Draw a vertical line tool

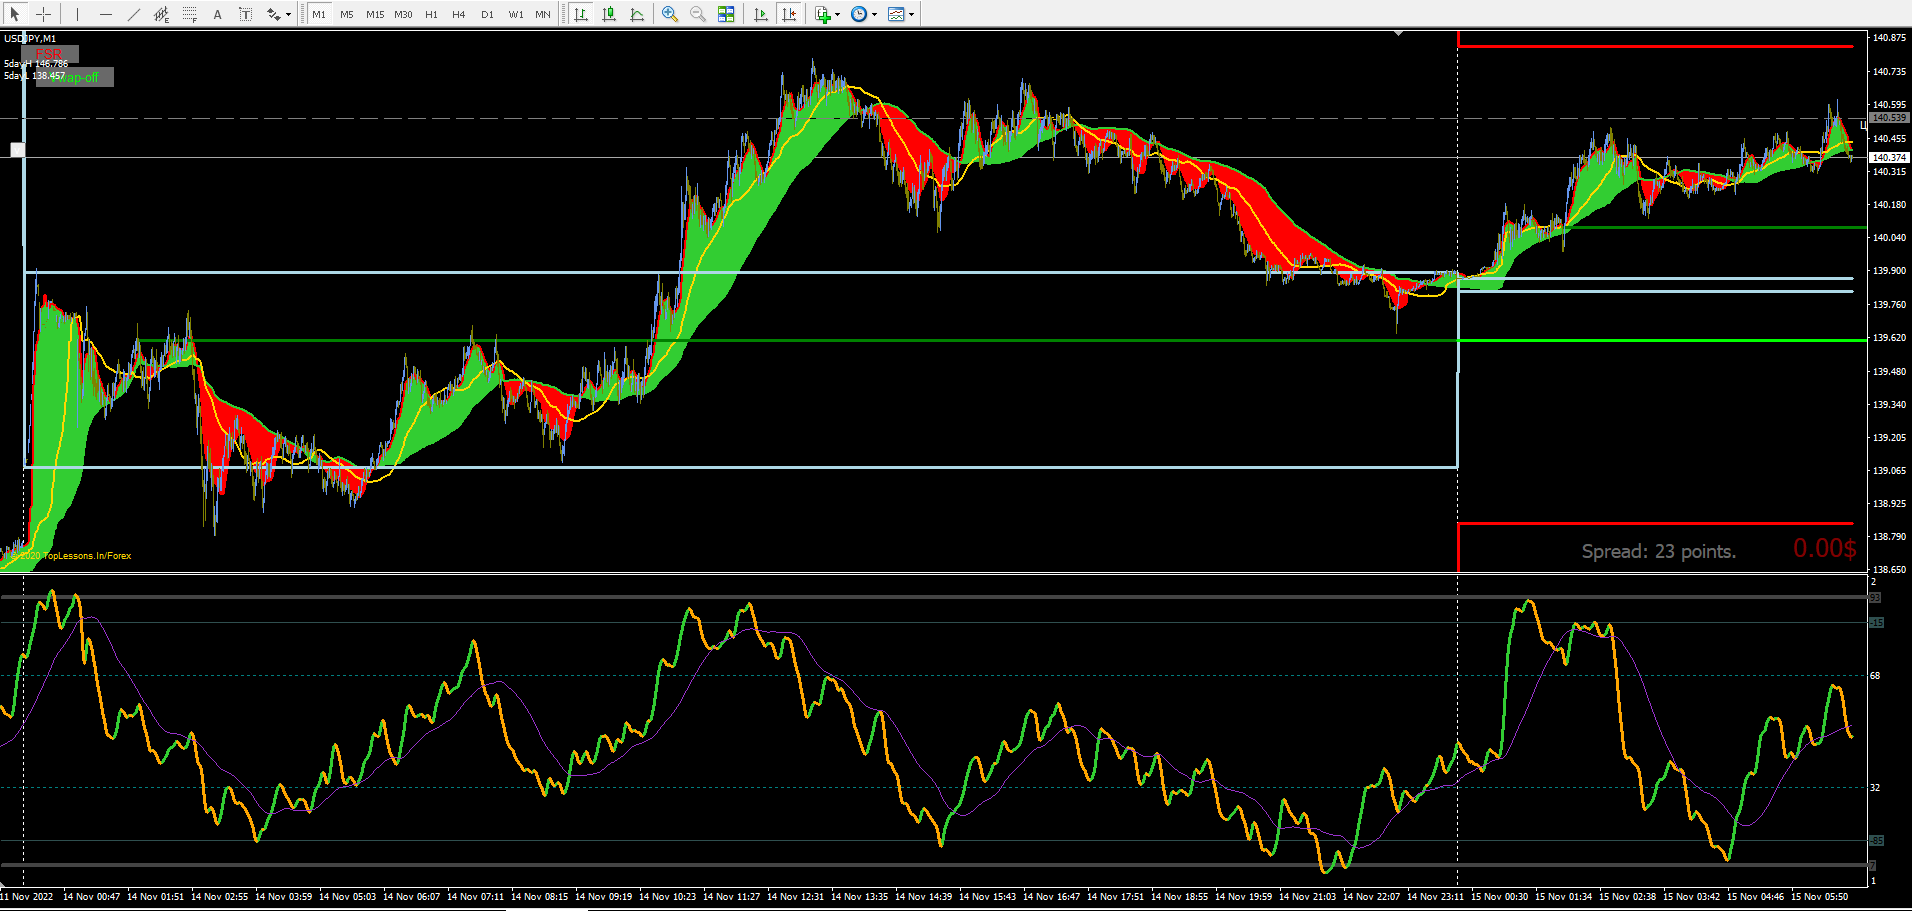point(77,14)
